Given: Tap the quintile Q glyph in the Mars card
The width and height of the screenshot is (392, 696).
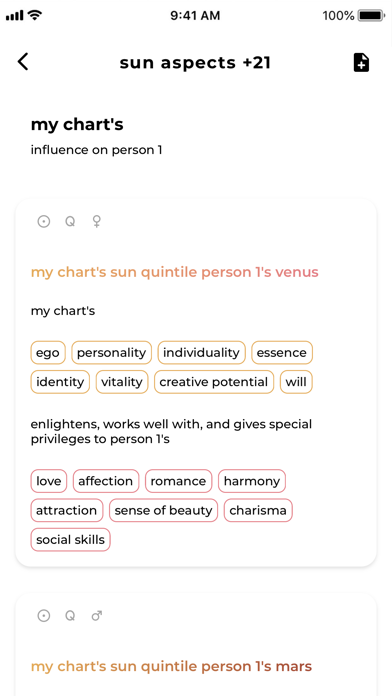Looking at the screenshot, I should coord(70,616).
